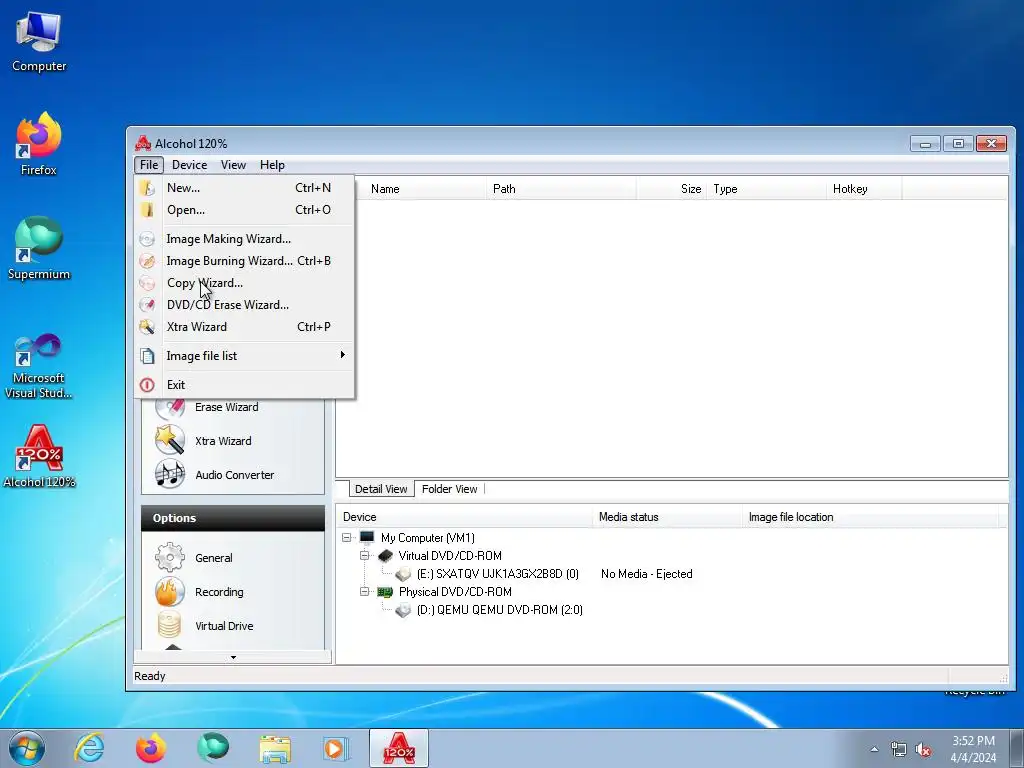This screenshot has height=768, width=1024.
Task: Click the Copy Wizard disc icon in menu
Action: [x=147, y=283]
